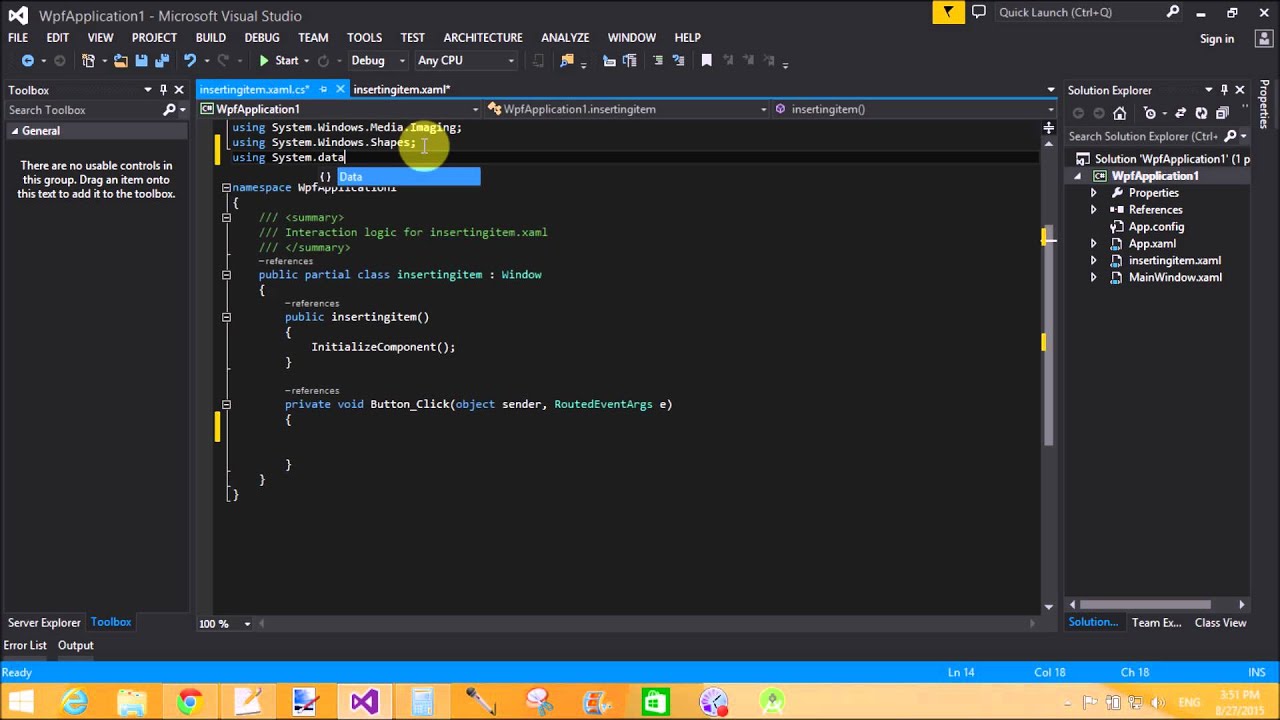Save the current file with the Save icon

(141, 61)
